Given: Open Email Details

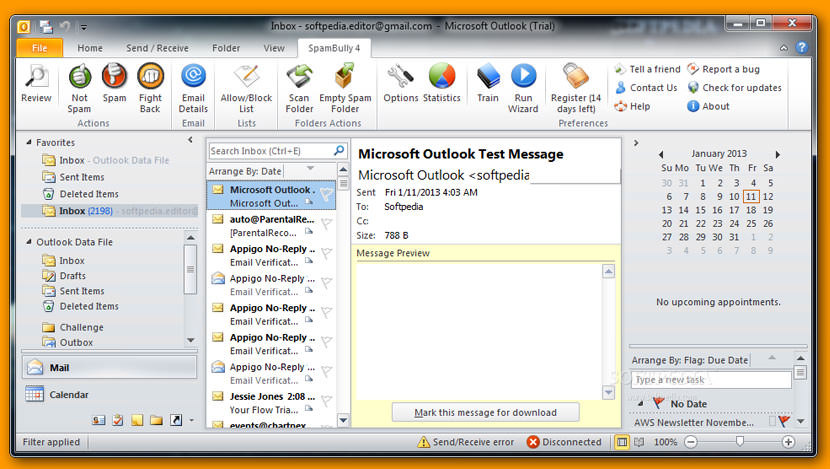Looking at the screenshot, I should [x=193, y=88].
